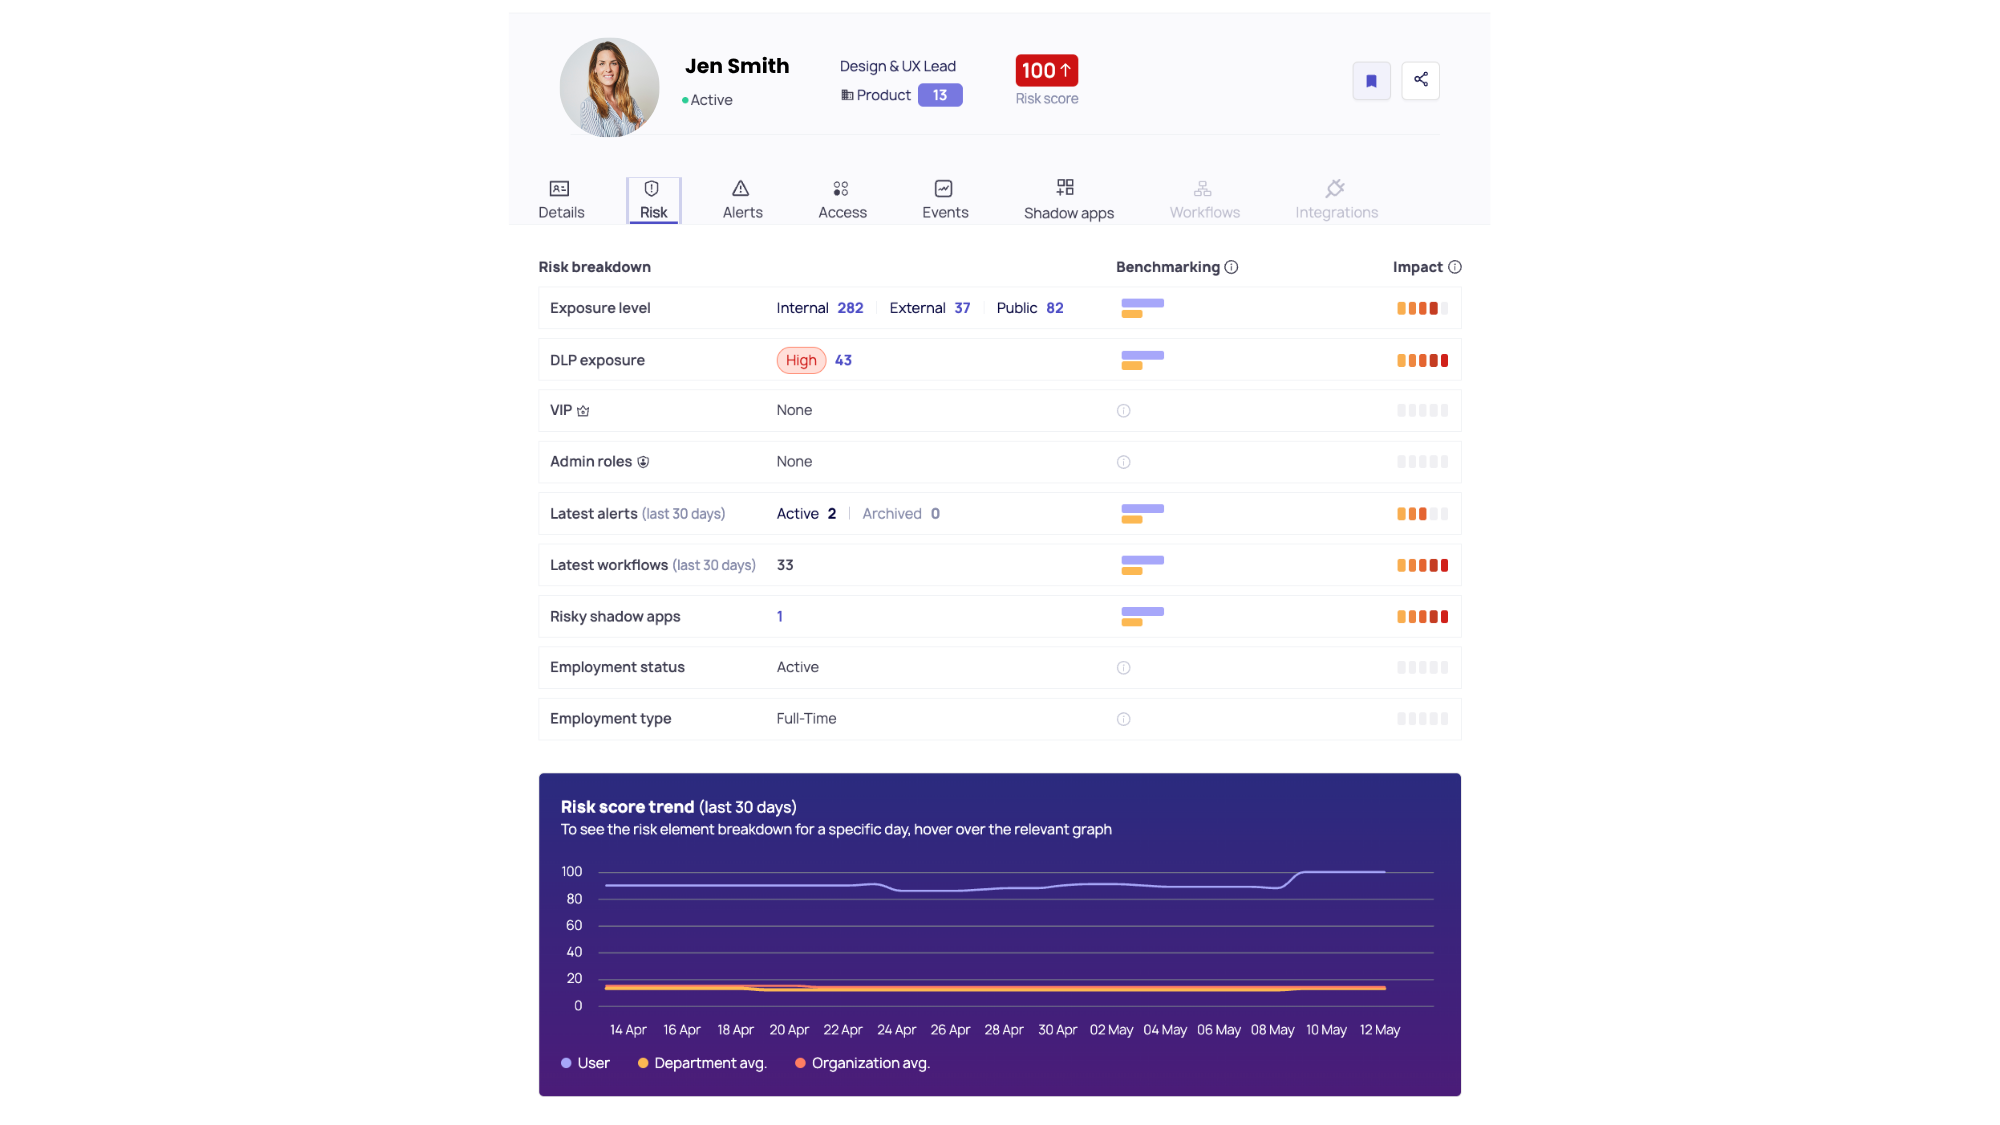Click the share icon button
This screenshot has height=1125, width=2000.
point(1420,80)
